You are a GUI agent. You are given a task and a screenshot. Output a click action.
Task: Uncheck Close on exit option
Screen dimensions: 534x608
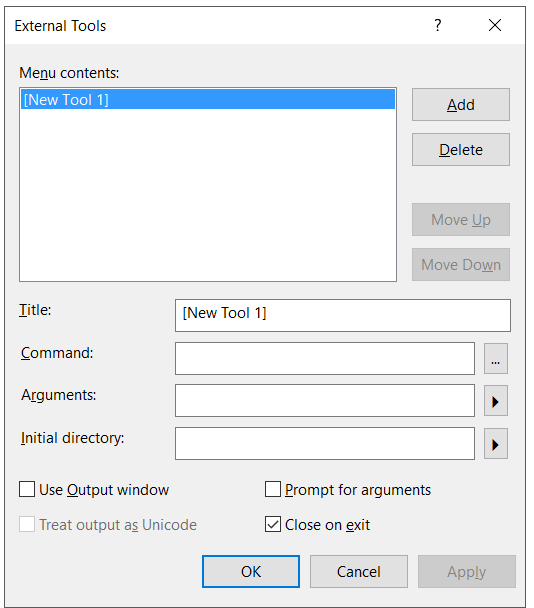click(x=273, y=524)
